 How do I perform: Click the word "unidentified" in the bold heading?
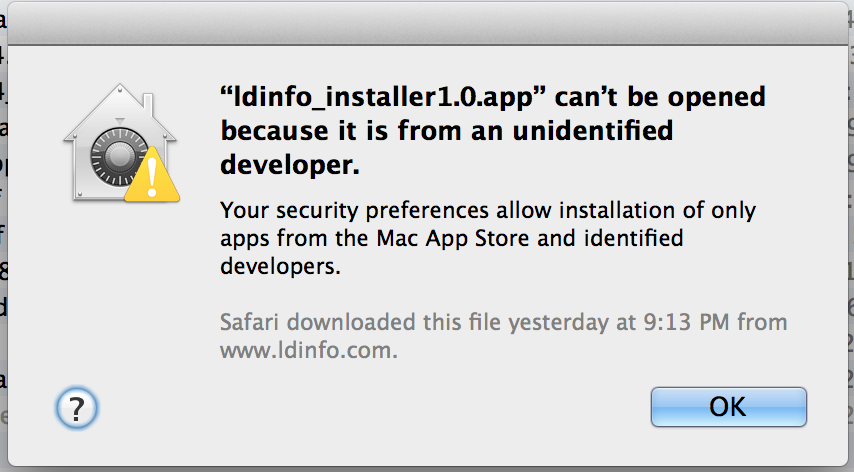[593, 131]
